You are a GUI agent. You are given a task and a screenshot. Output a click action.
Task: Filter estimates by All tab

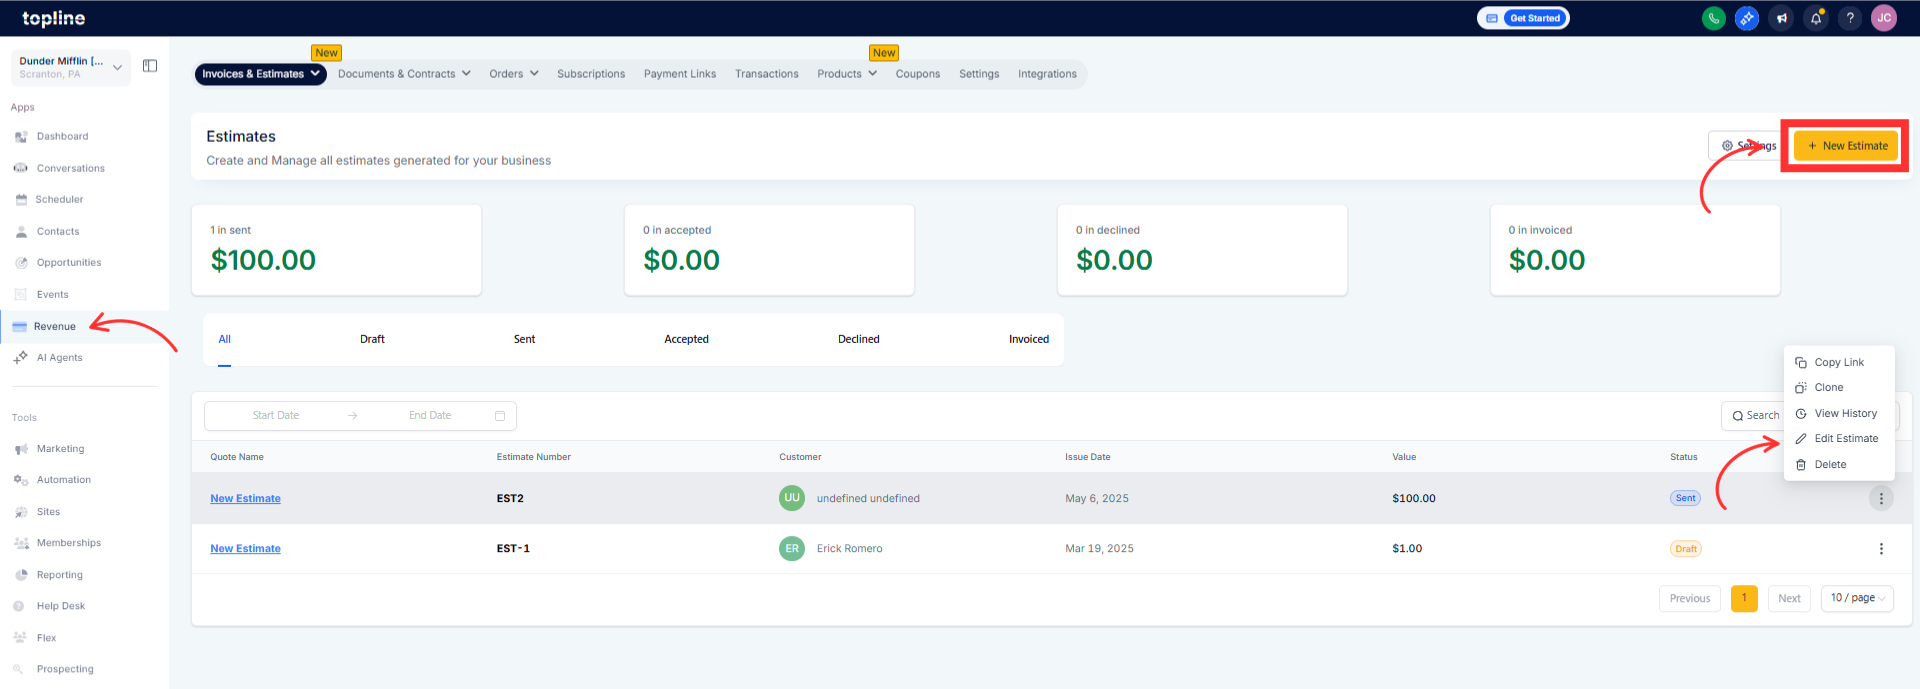[225, 340]
